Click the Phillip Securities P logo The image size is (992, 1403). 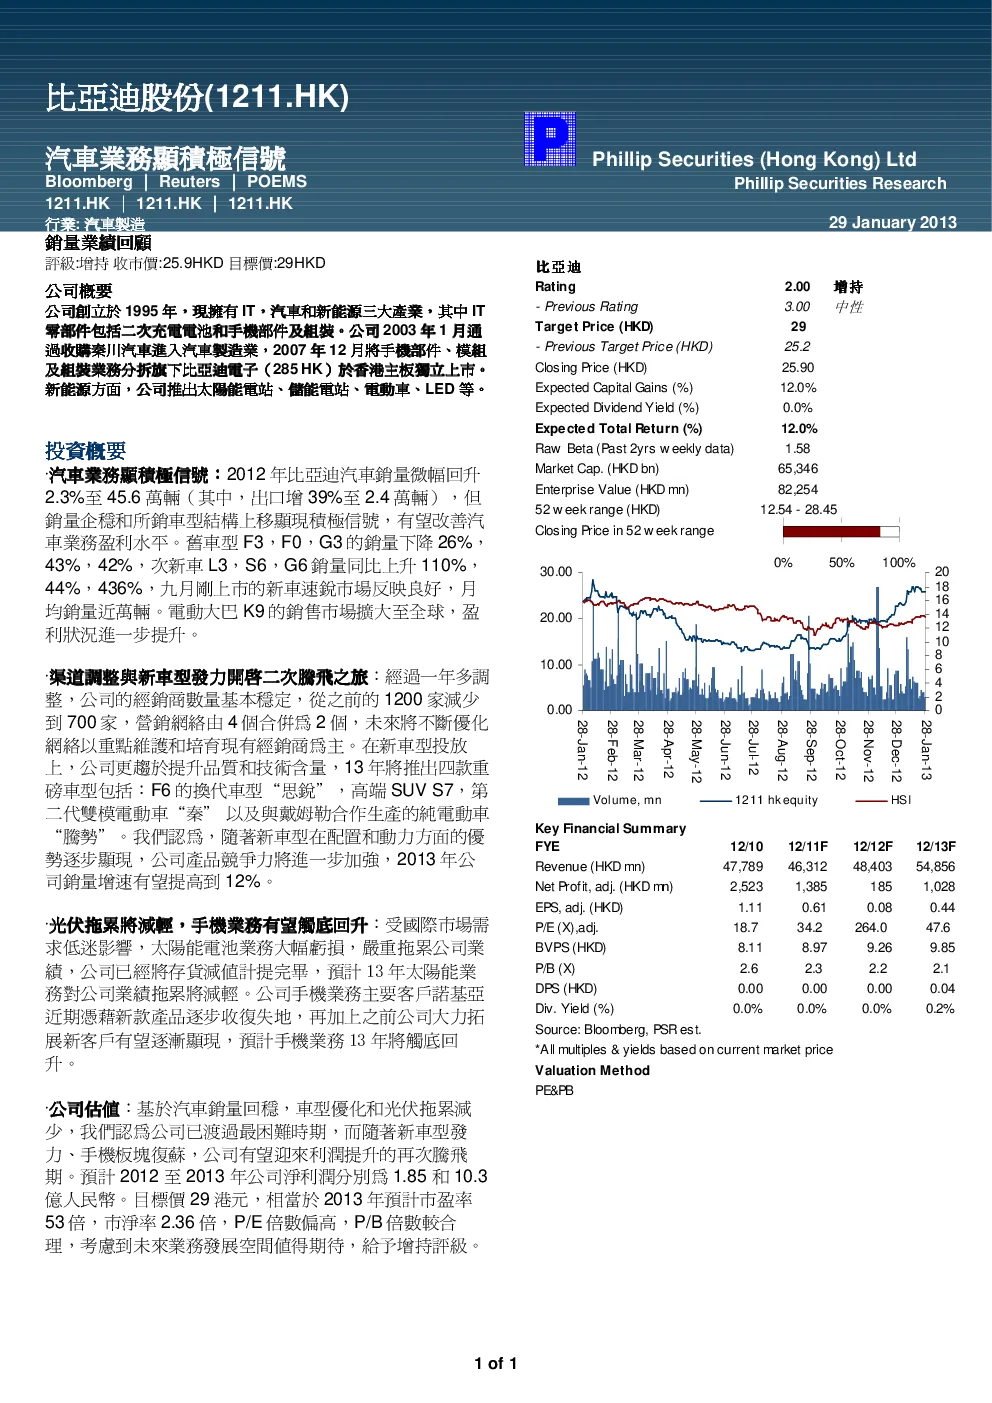click(x=550, y=139)
